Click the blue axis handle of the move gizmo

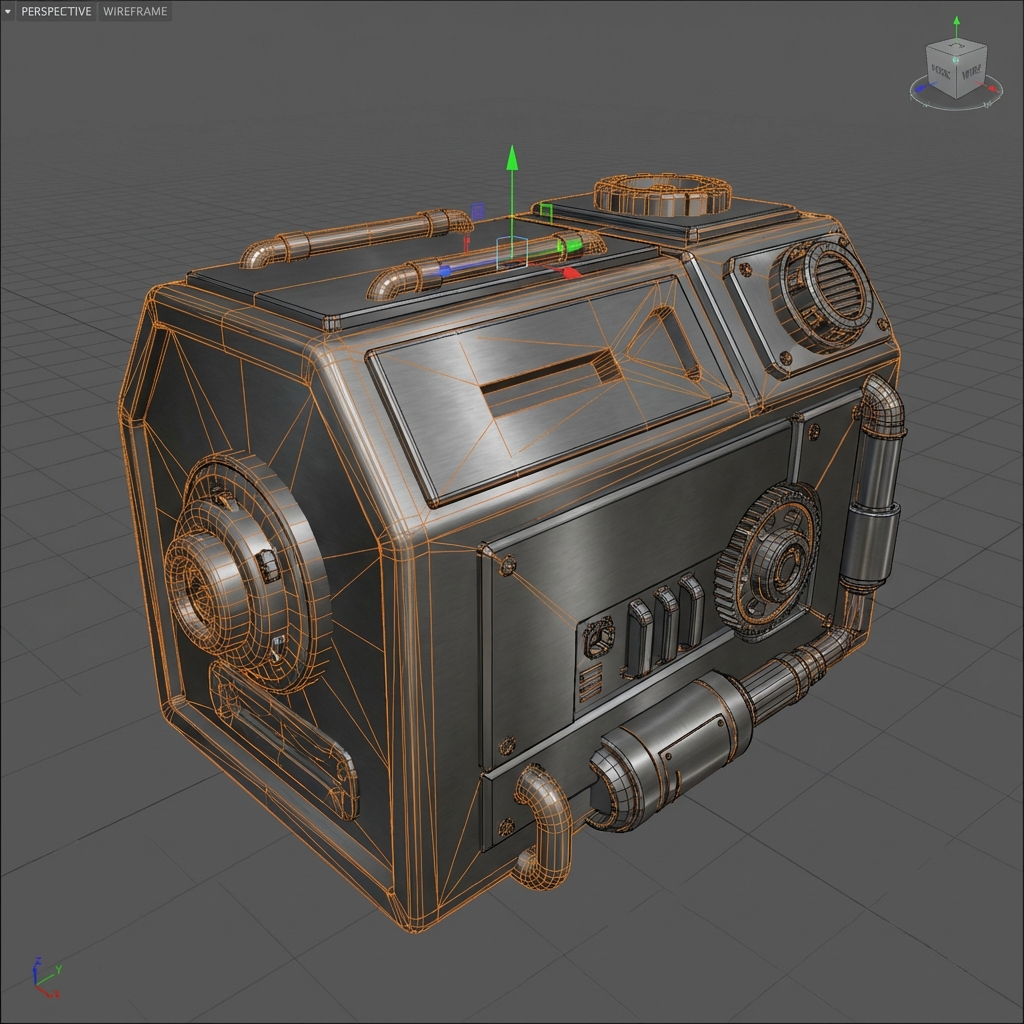(446, 269)
